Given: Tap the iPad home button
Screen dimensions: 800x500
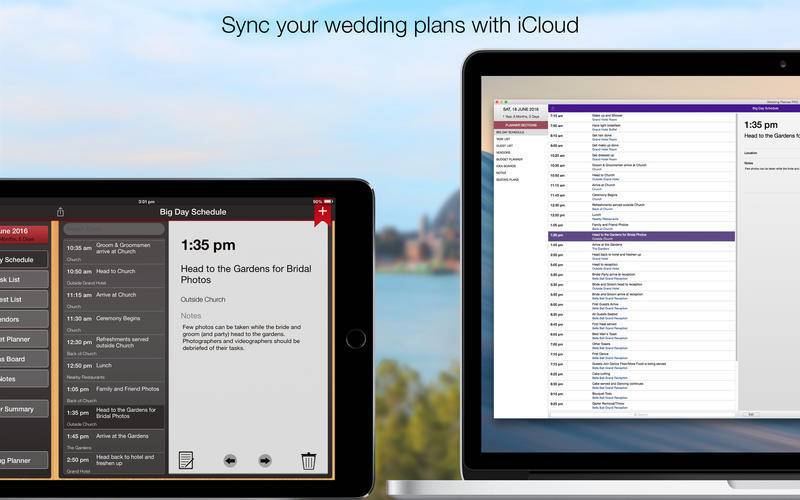Looking at the screenshot, I should (x=356, y=339).
